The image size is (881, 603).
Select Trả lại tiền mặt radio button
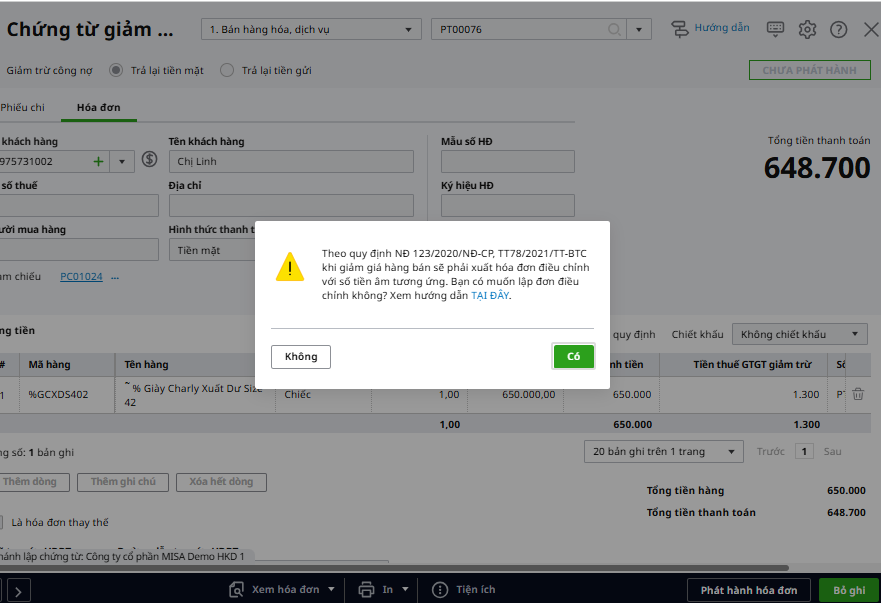click(116, 70)
